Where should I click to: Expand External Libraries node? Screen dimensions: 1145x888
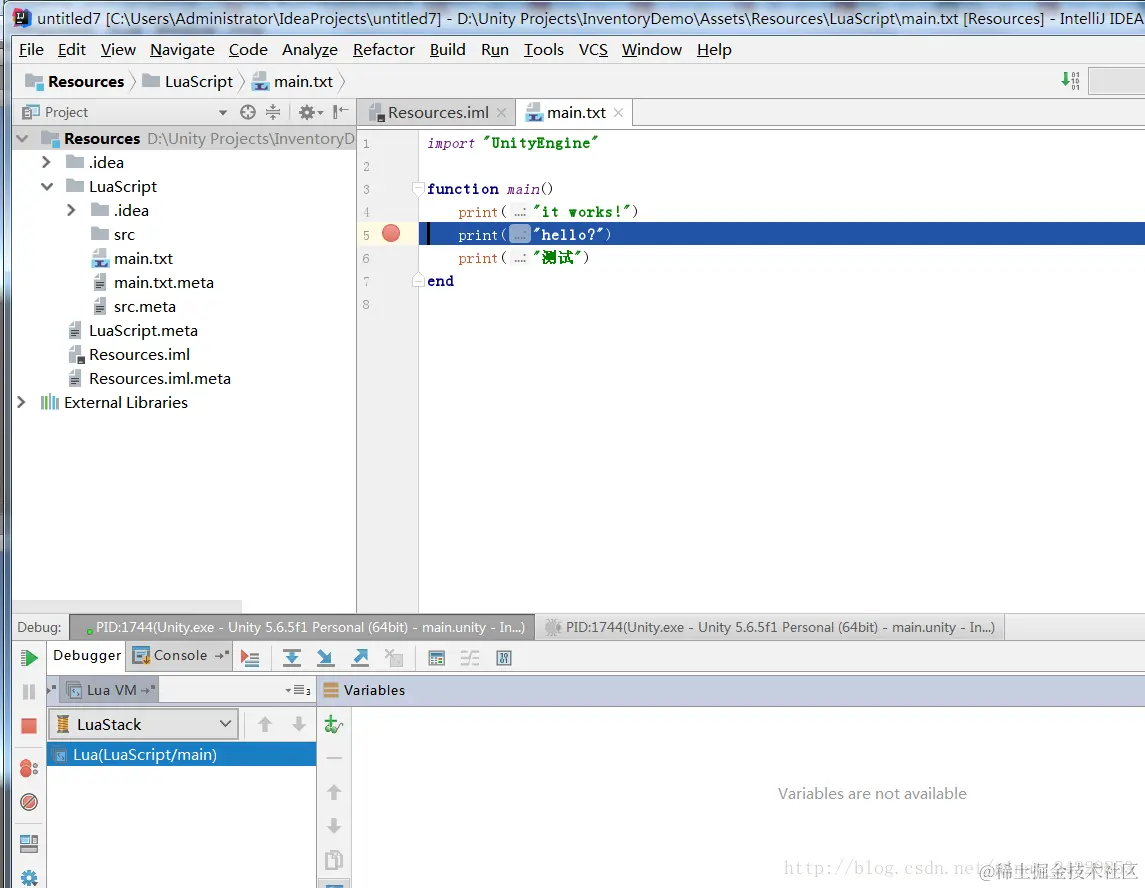(21, 402)
